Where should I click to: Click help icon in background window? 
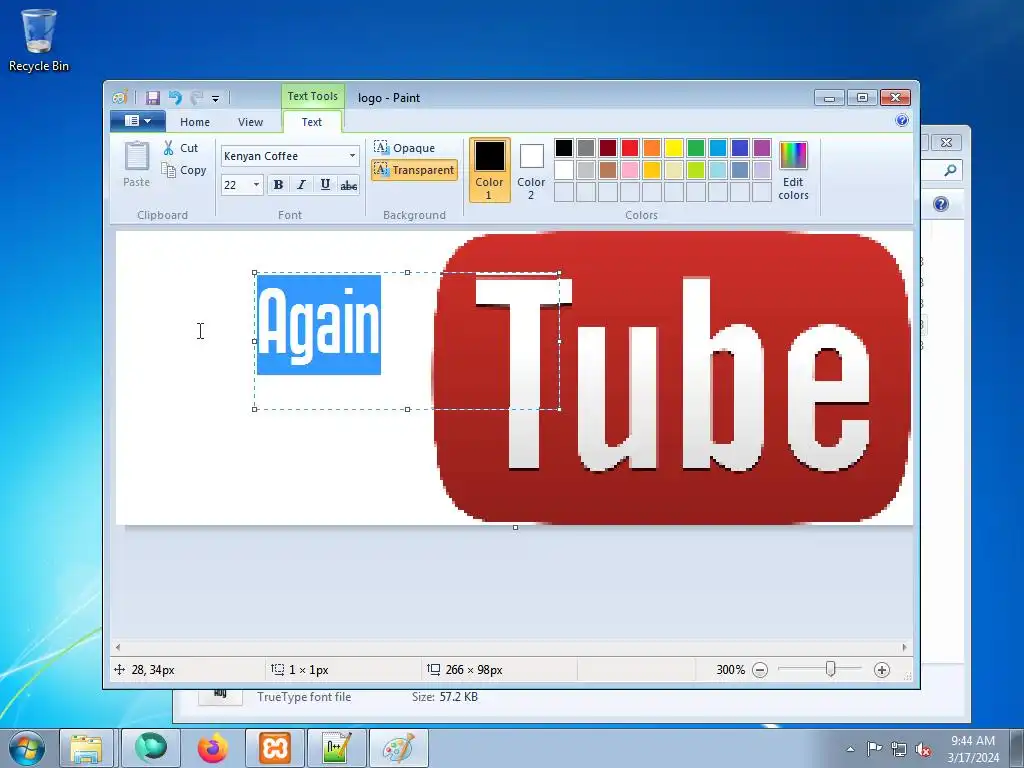(940, 204)
